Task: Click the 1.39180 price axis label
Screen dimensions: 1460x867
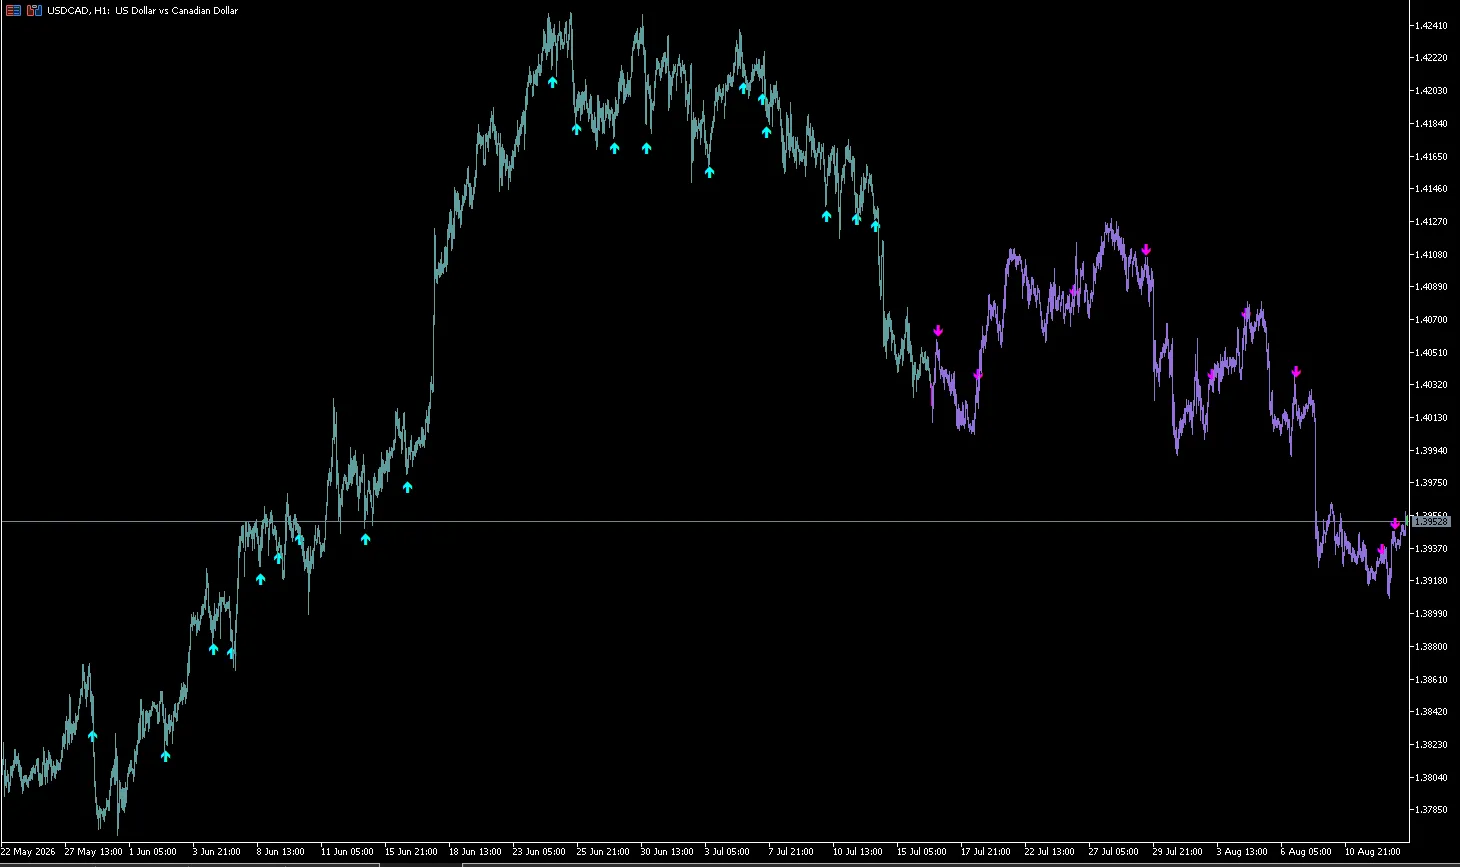Action: pyautogui.click(x=1433, y=581)
